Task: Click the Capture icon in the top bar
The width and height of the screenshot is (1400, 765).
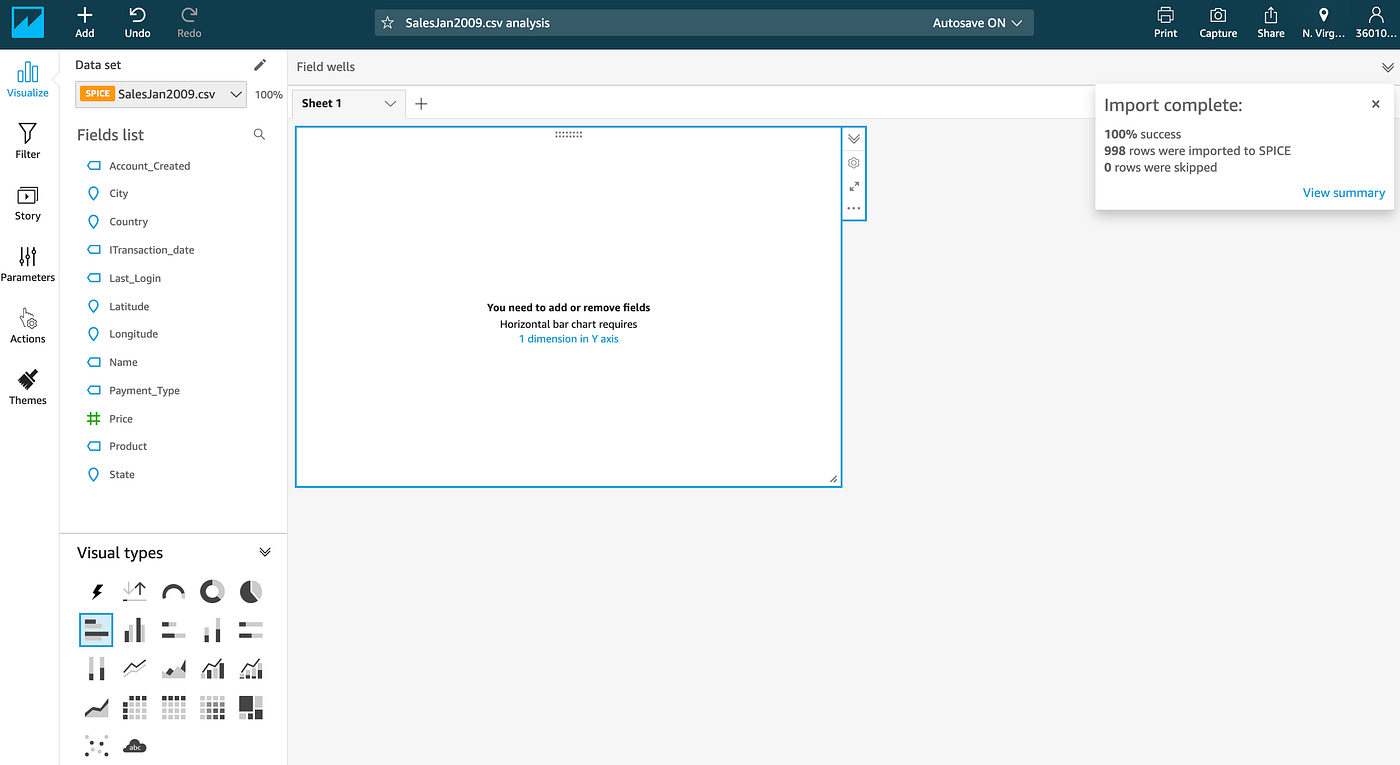Action: [x=1217, y=22]
